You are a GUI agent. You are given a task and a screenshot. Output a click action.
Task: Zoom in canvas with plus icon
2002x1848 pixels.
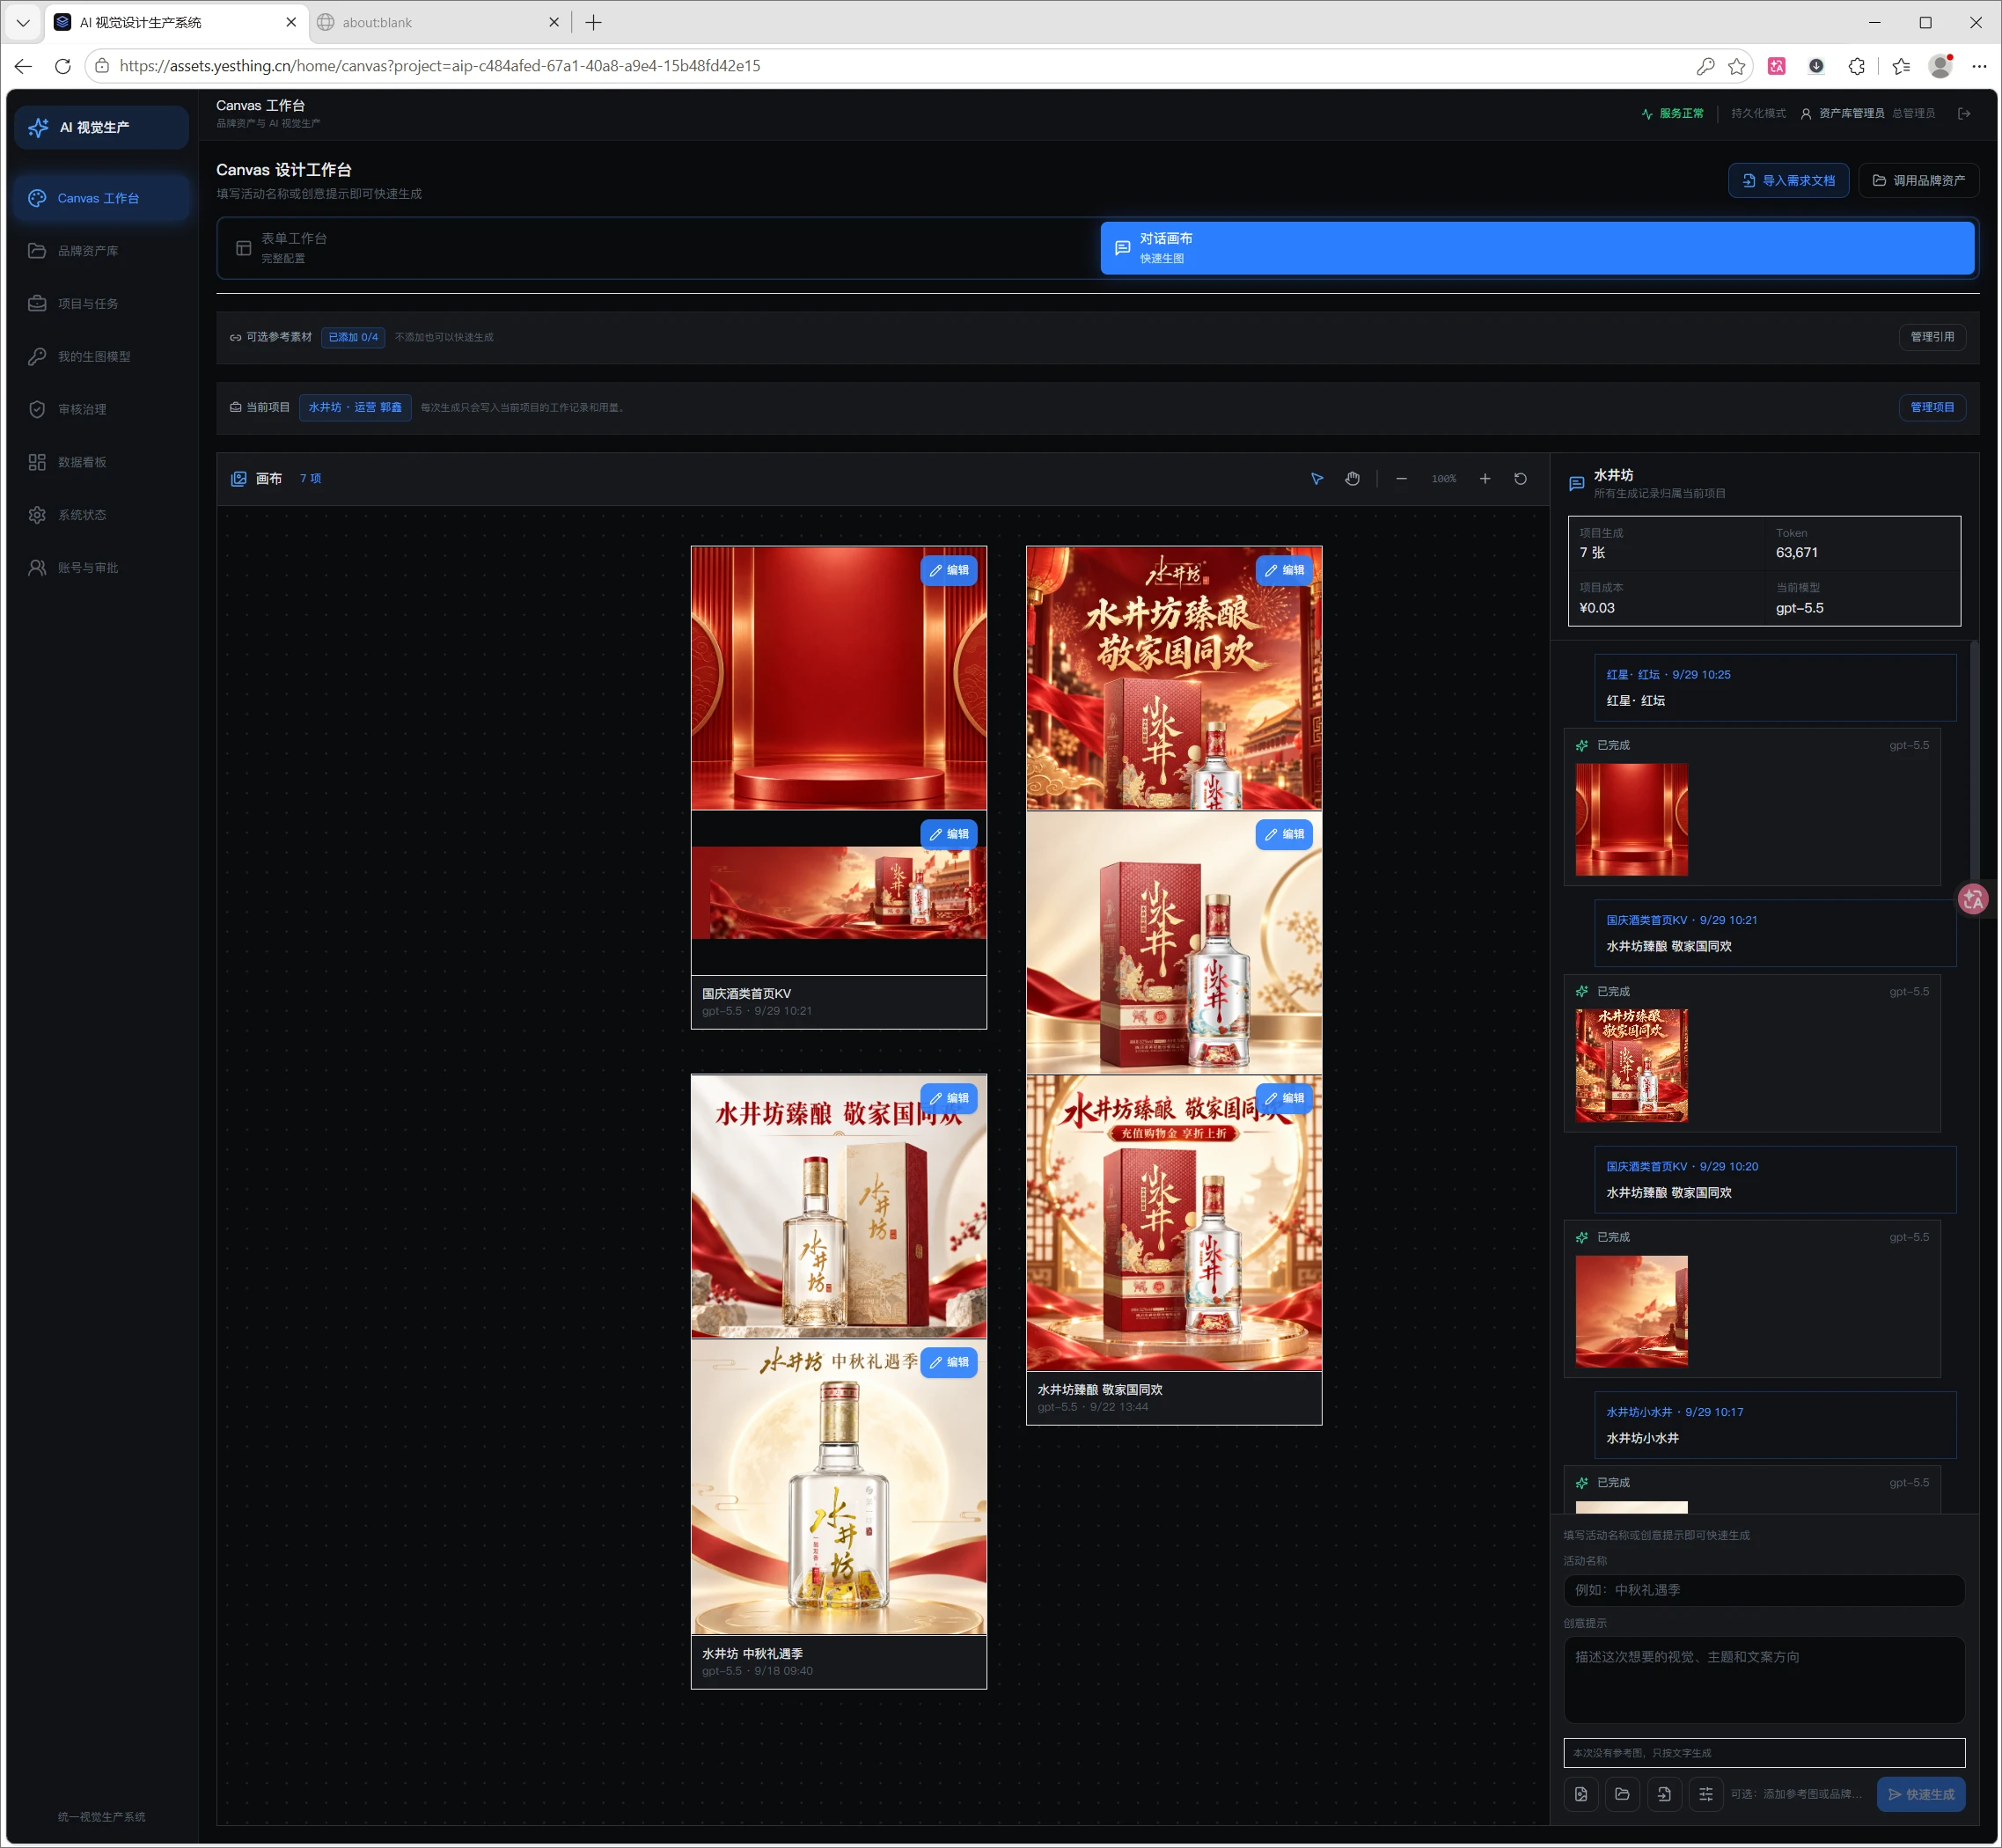coord(1485,479)
